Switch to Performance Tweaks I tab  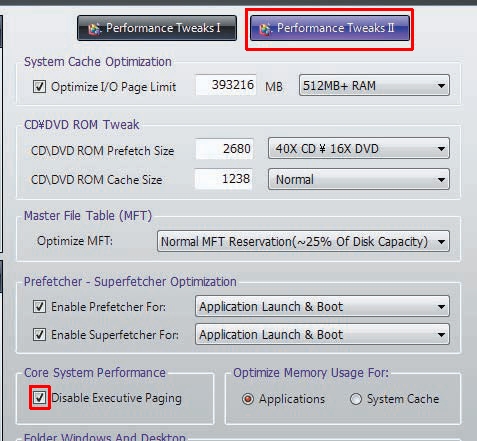click(x=157, y=28)
